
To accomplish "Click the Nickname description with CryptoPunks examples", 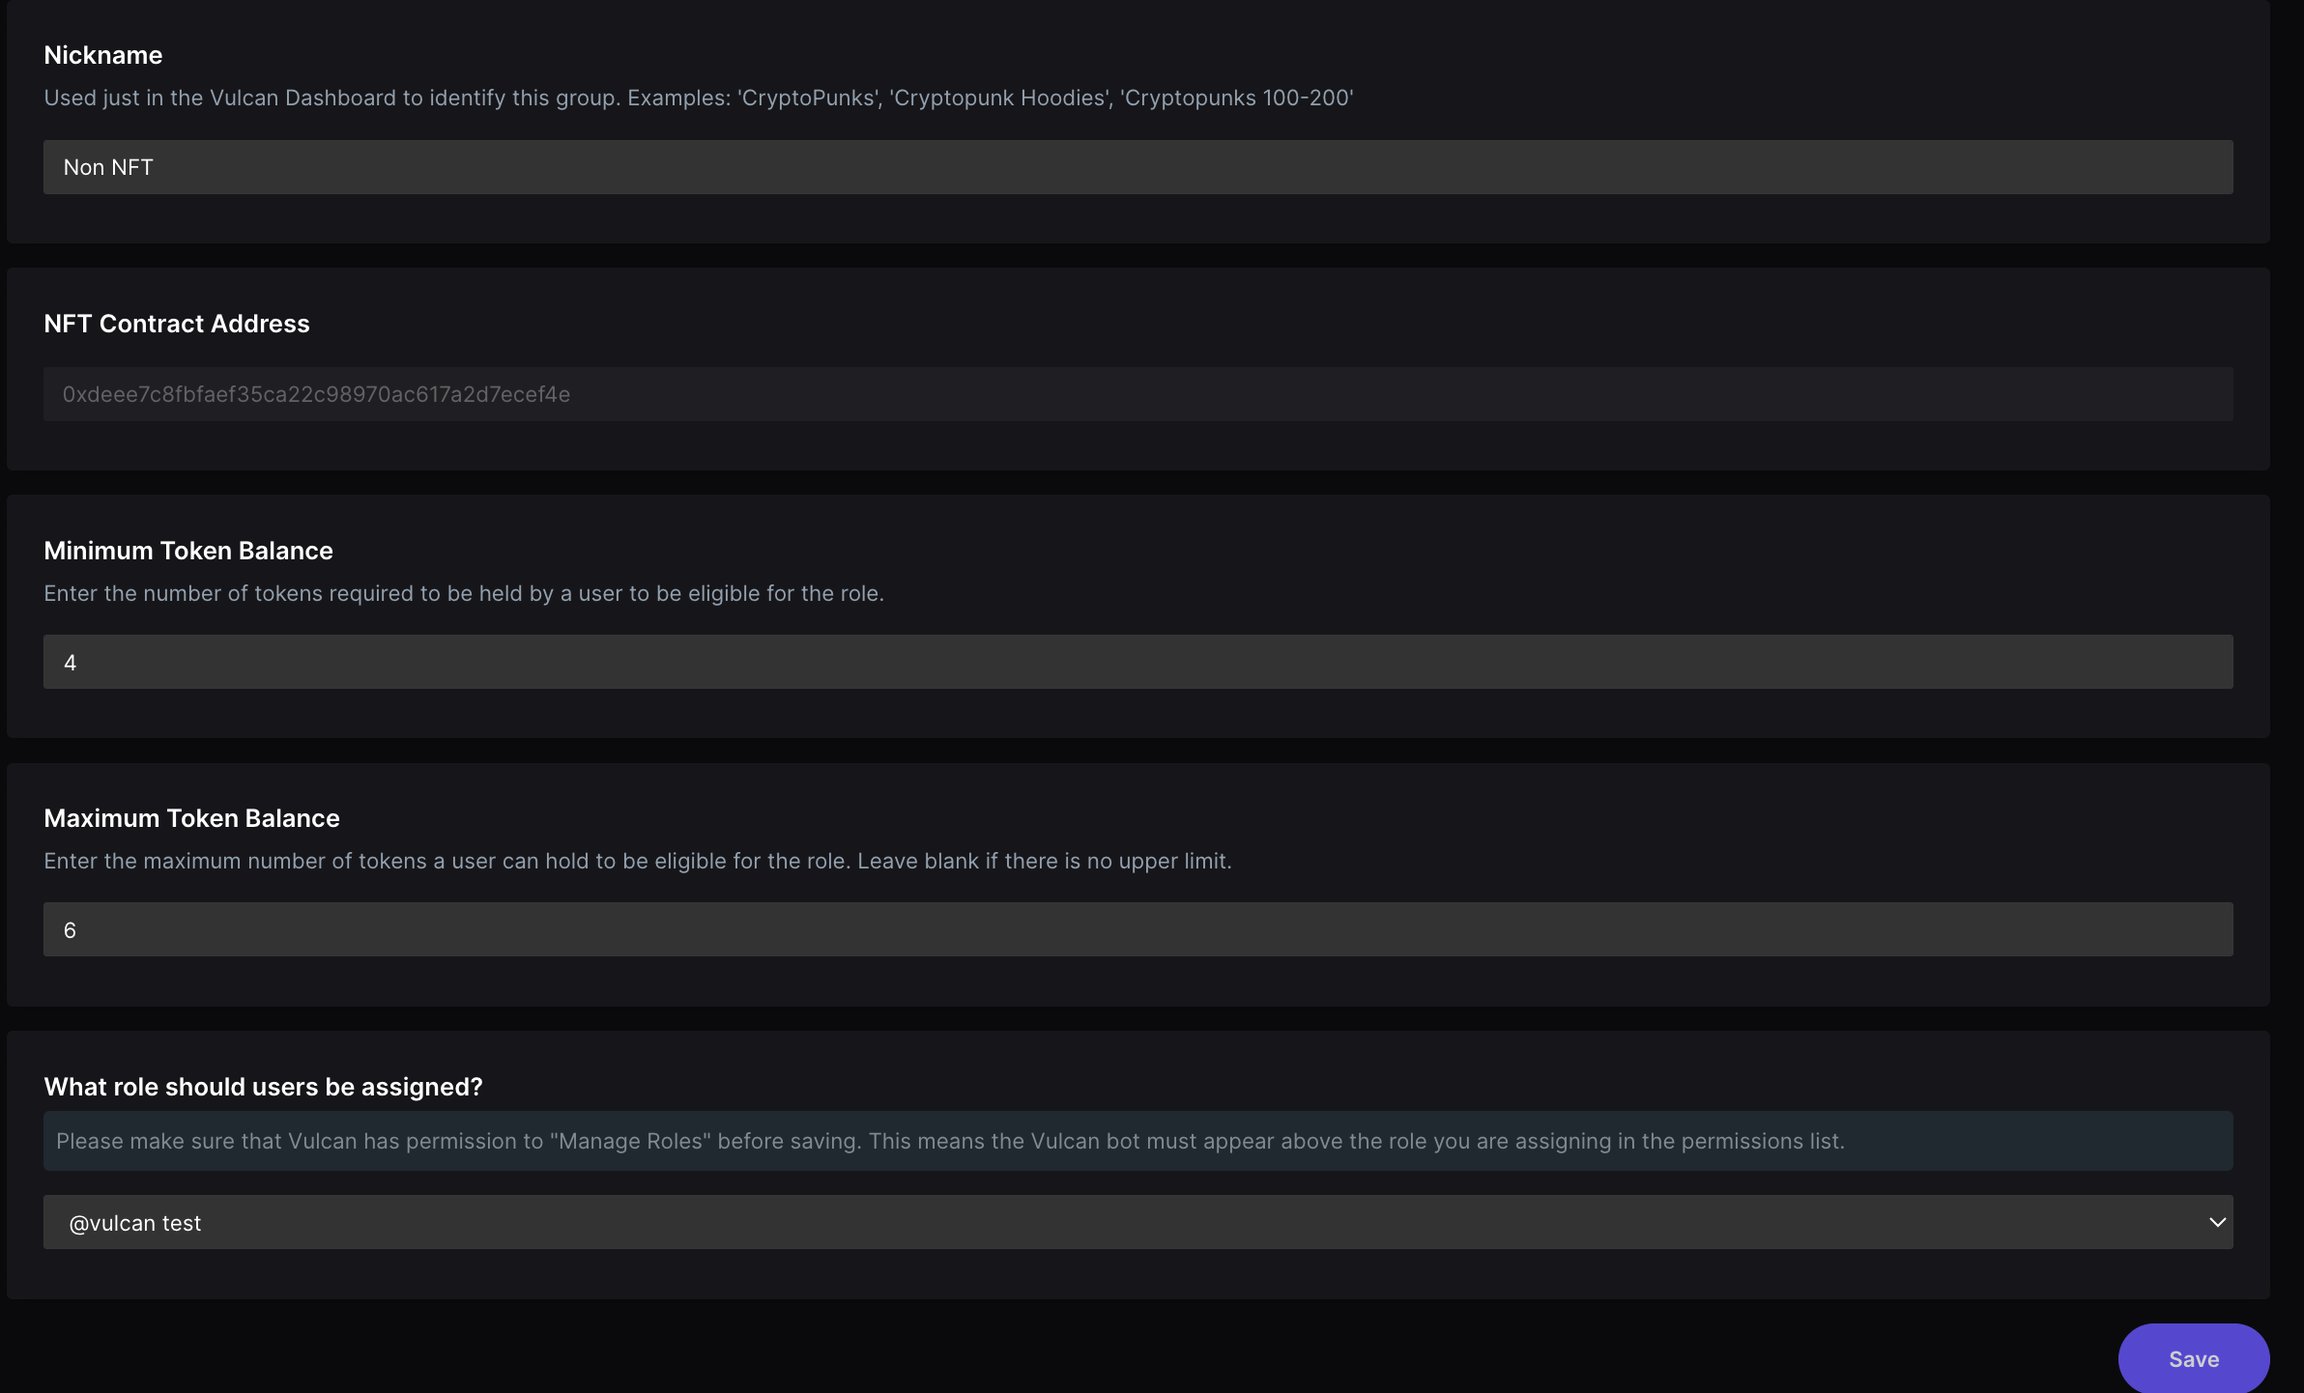I will (x=698, y=98).
